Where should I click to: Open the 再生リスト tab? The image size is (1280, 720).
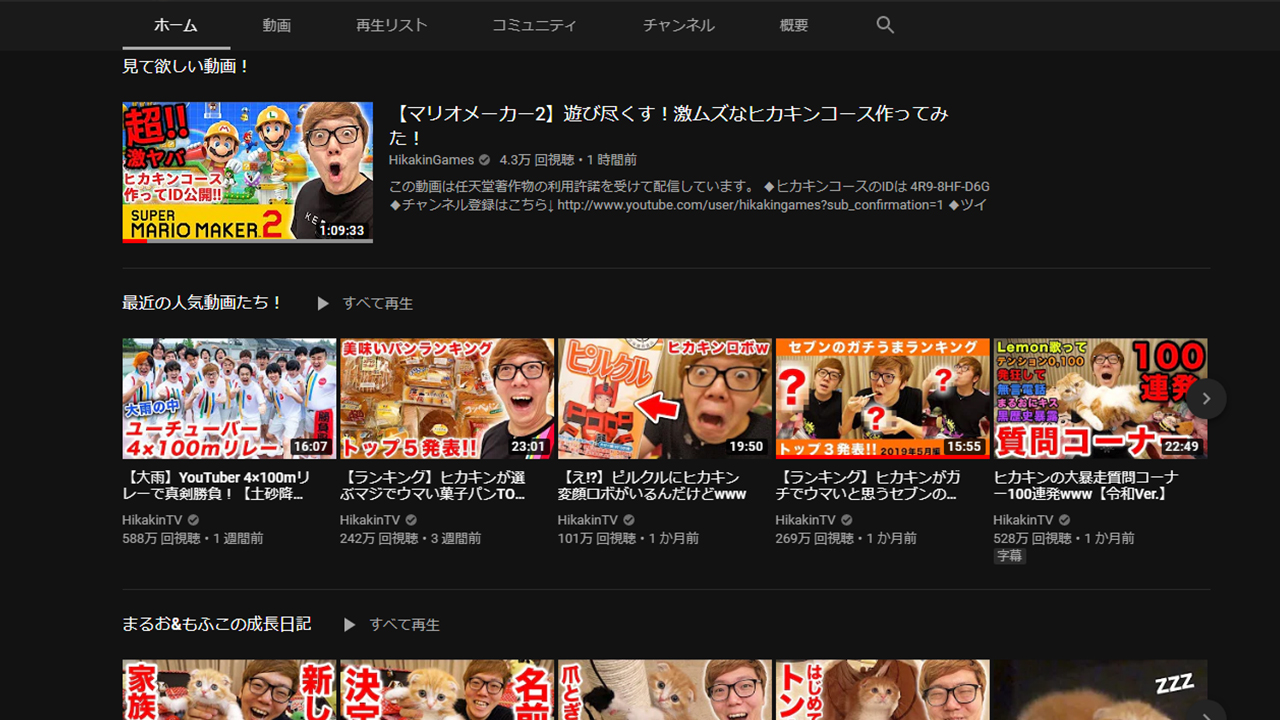tap(391, 25)
